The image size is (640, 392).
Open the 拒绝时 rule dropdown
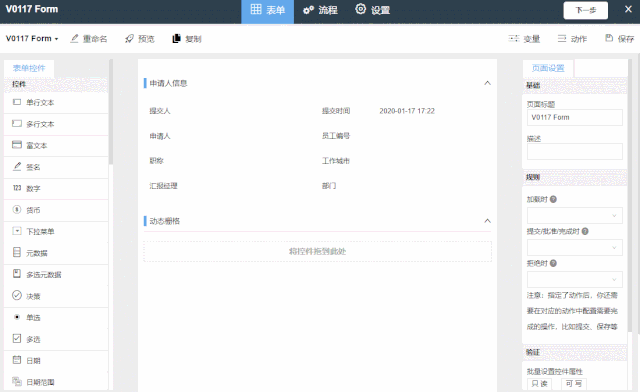pyautogui.click(x=575, y=280)
